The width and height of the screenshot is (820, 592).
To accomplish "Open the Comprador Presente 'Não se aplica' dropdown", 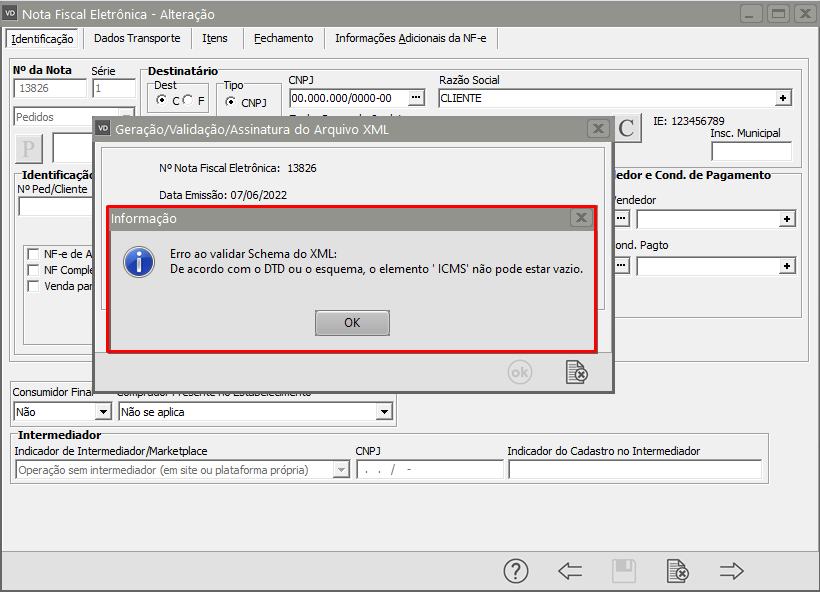I will (x=383, y=411).
